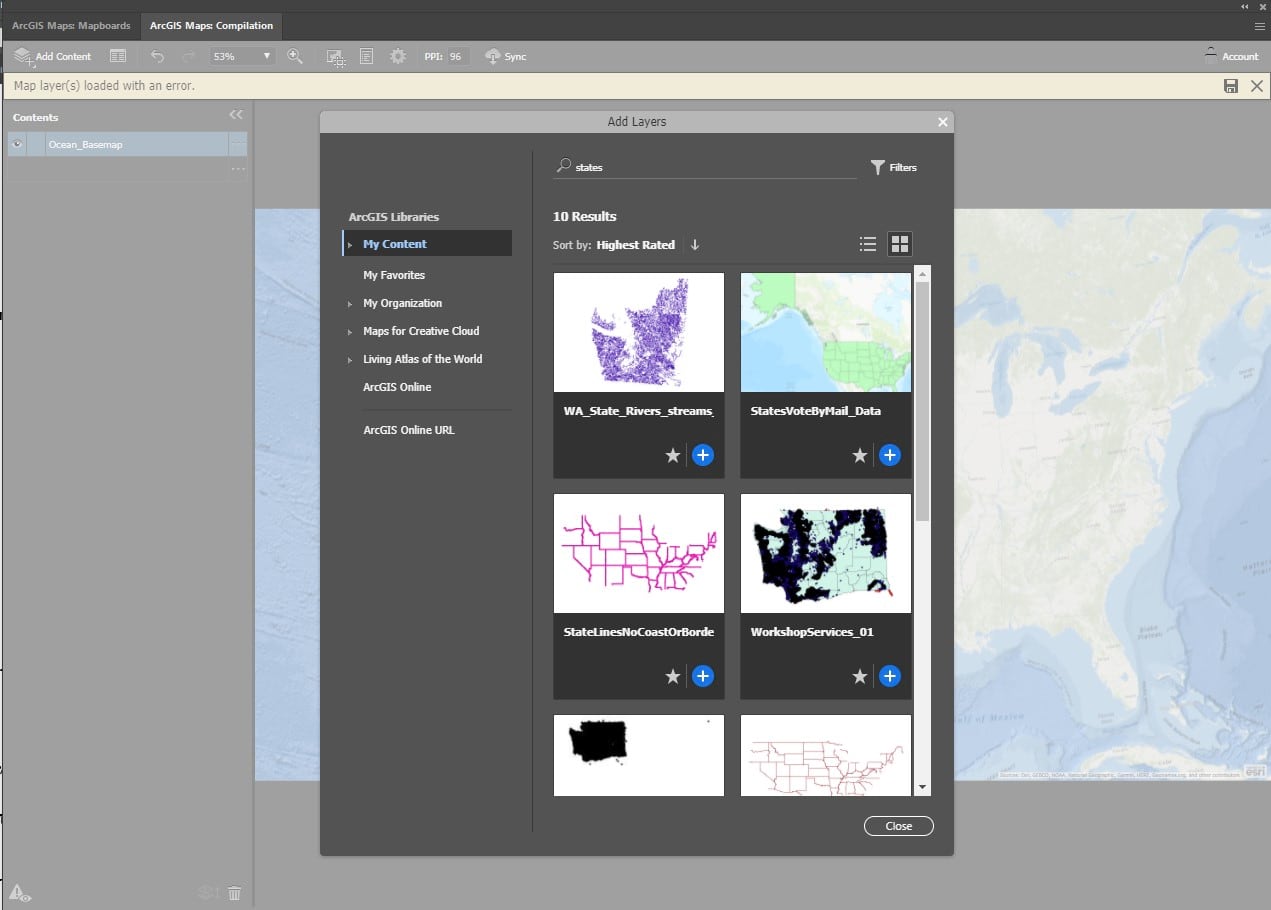Click the WorkshopServices_01 thumbnail

826,553
